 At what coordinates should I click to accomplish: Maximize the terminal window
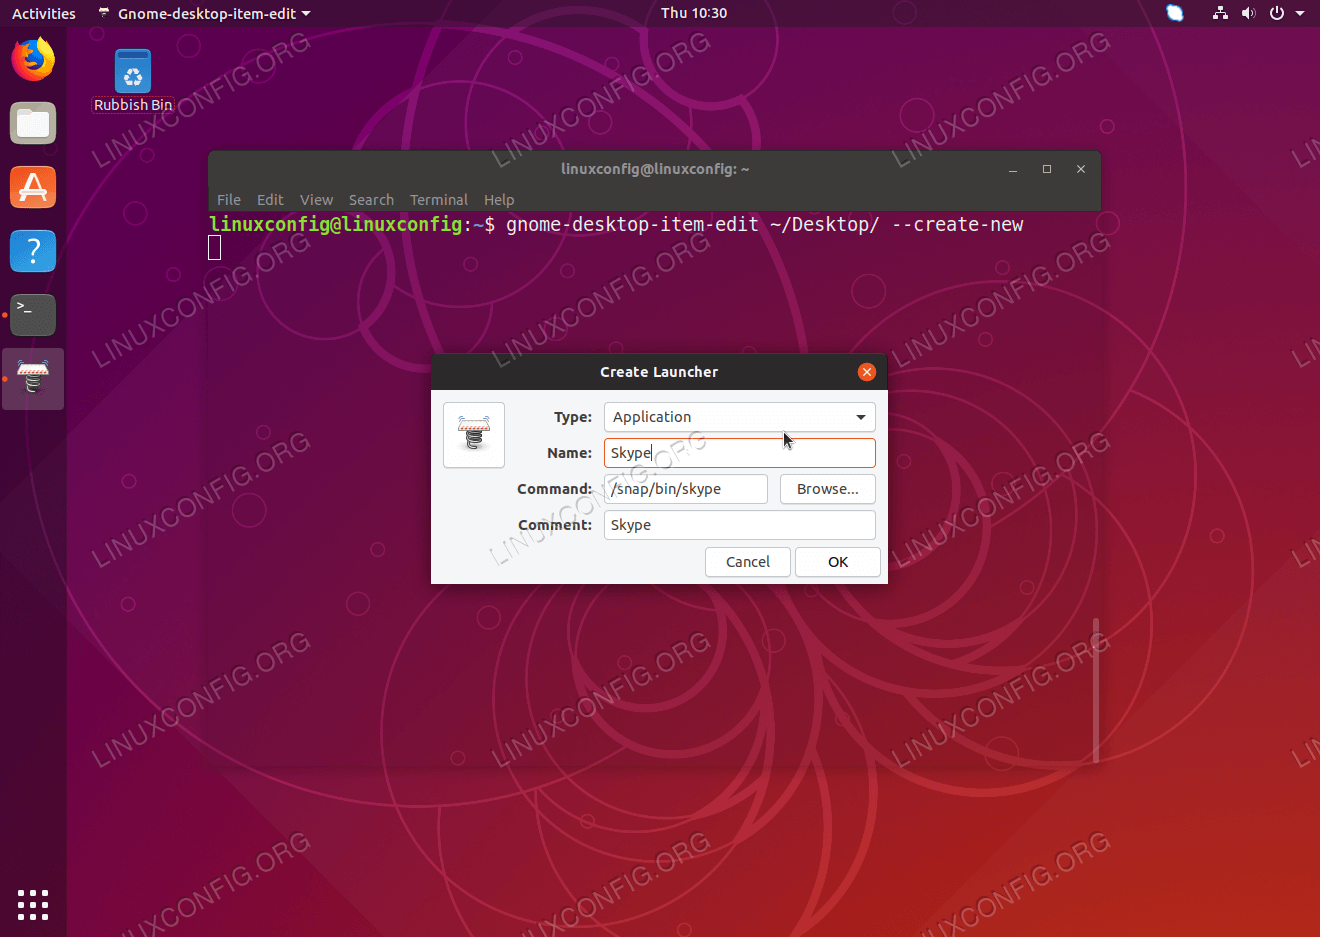[1047, 170]
